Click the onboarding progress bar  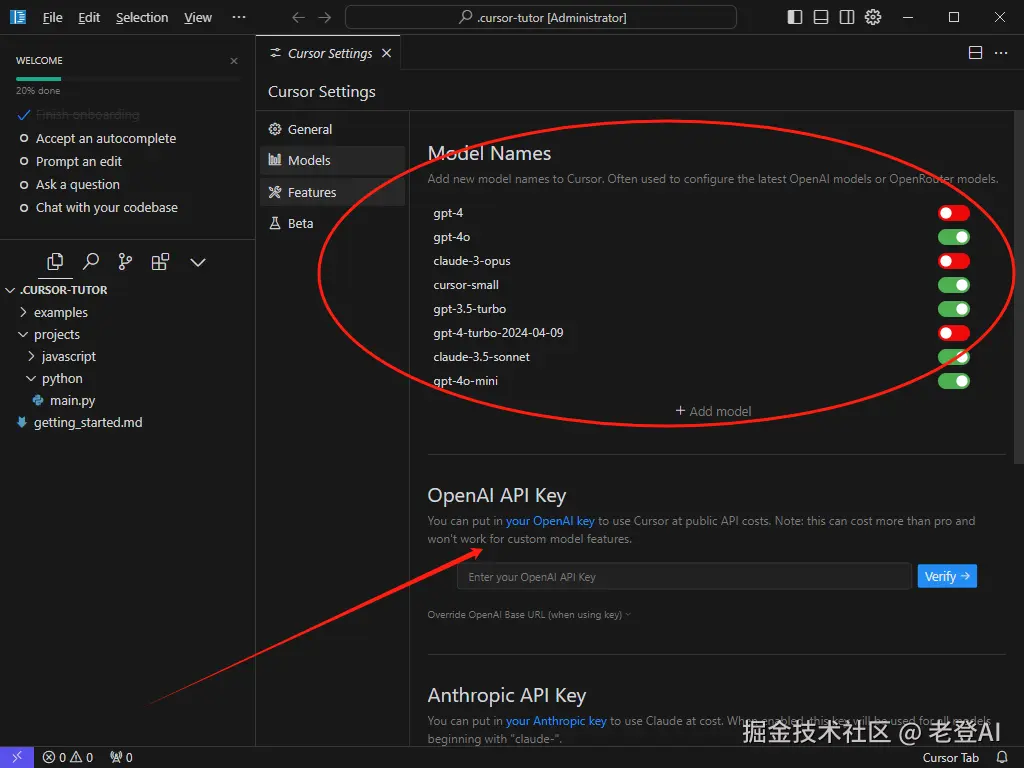[128, 79]
